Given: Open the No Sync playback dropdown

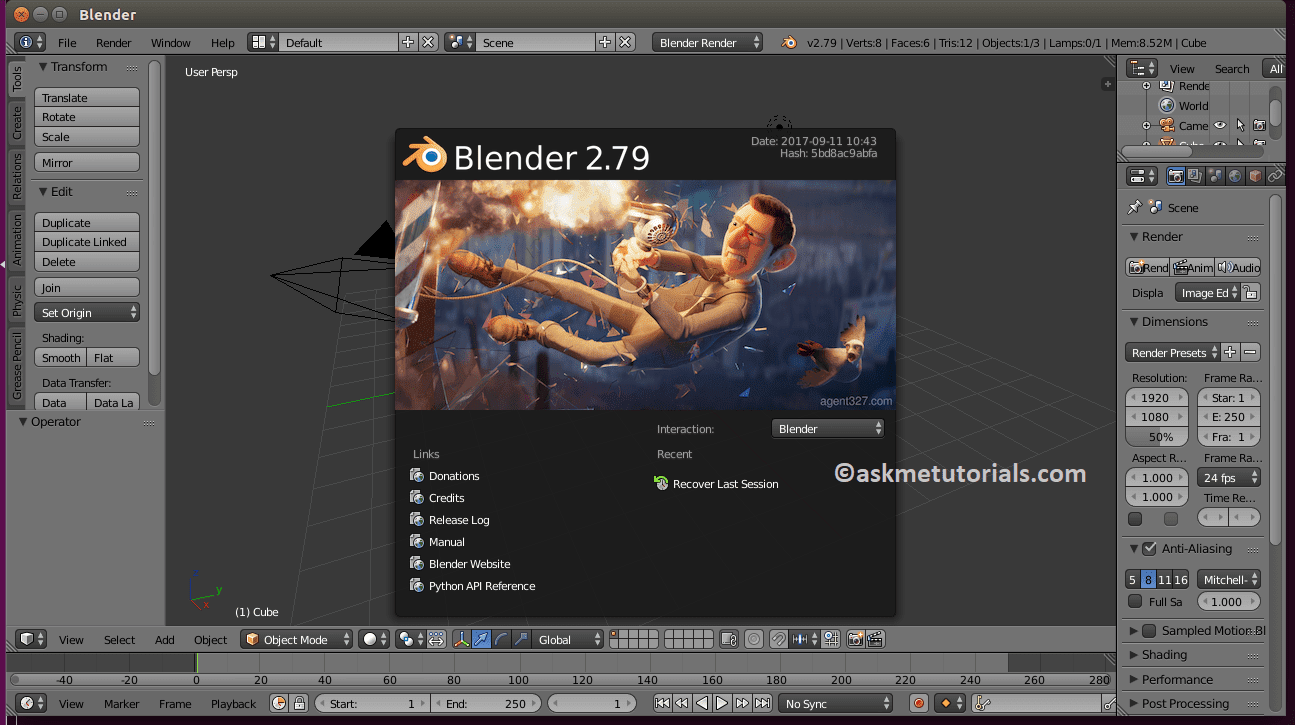Looking at the screenshot, I should (x=836, y=703).
